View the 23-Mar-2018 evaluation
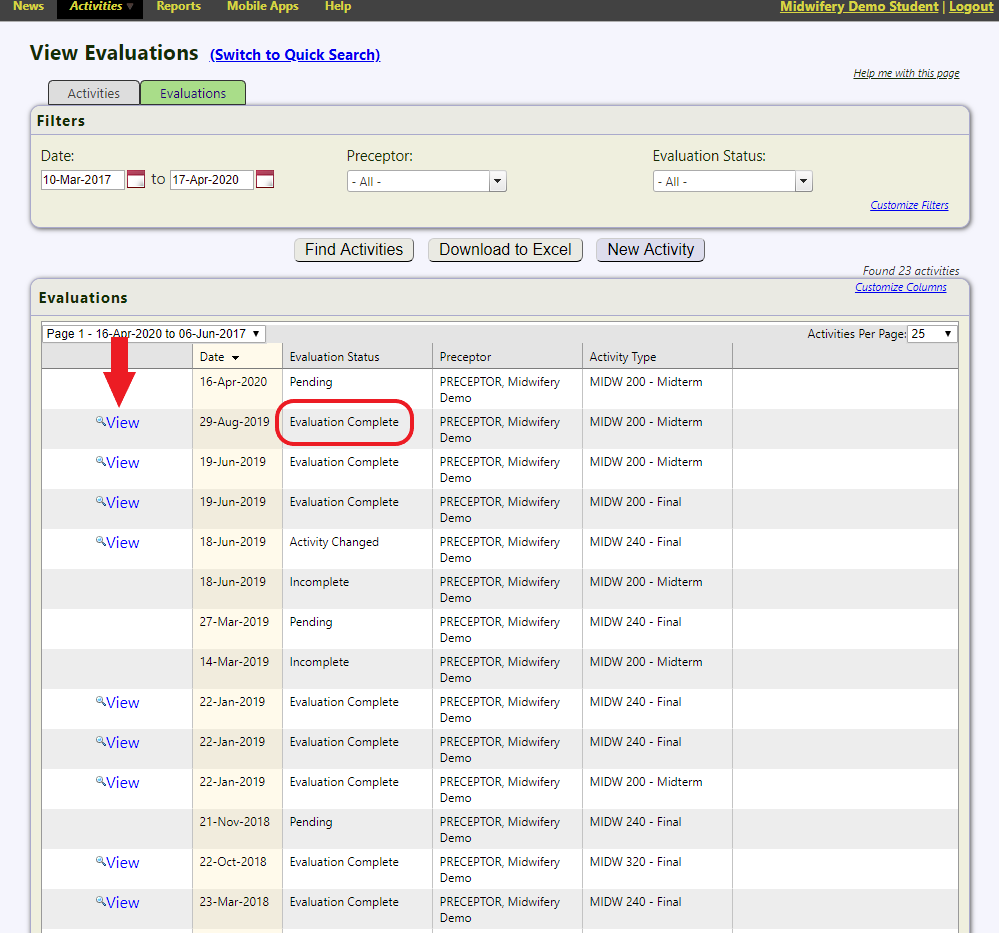 (x=118, y=903)
